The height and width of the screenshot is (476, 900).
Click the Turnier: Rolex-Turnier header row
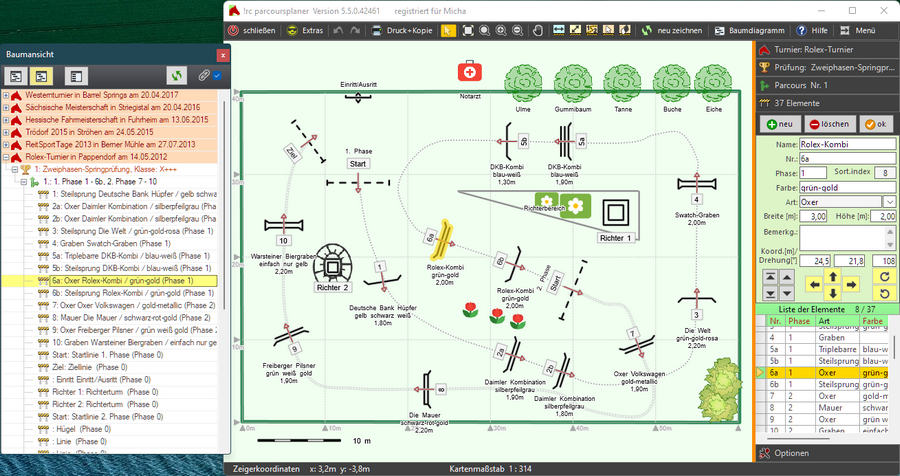(x=828, y=50)
